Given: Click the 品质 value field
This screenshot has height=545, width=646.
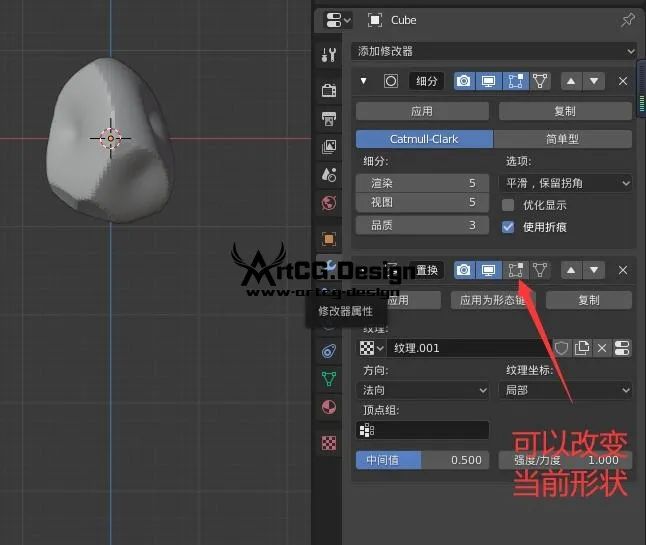Looking at the screenshot, I should pos(422,225).
